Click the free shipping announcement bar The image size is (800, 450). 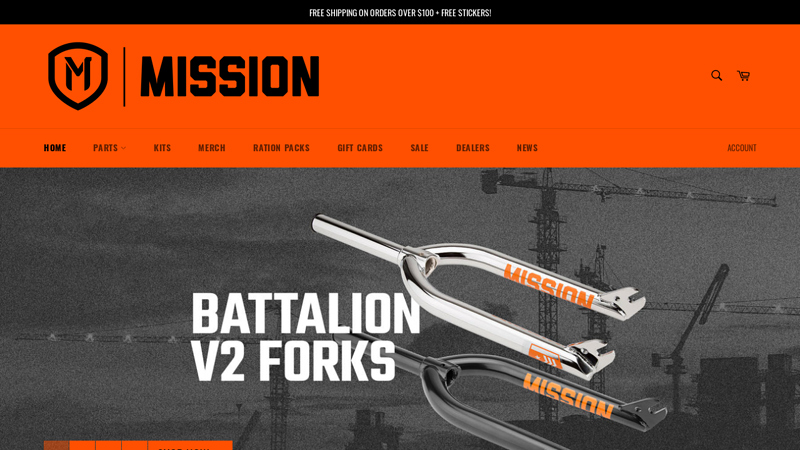[400, 13]
